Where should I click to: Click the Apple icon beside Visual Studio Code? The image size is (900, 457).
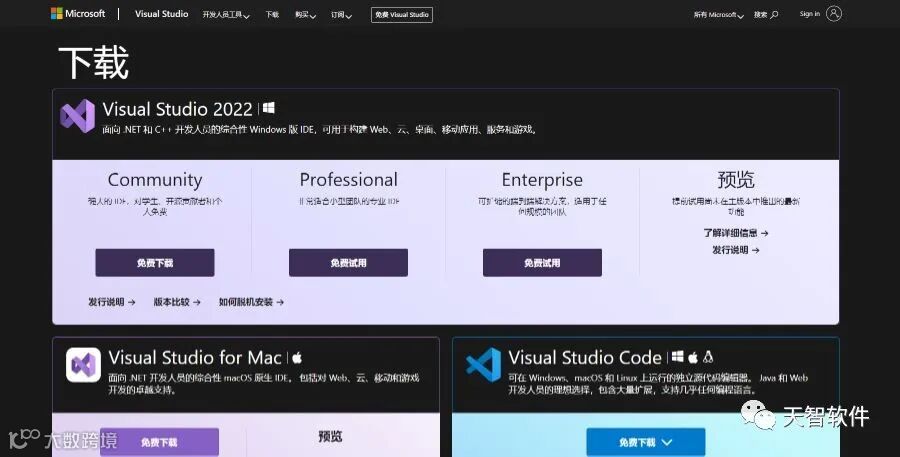coord(693,357)
